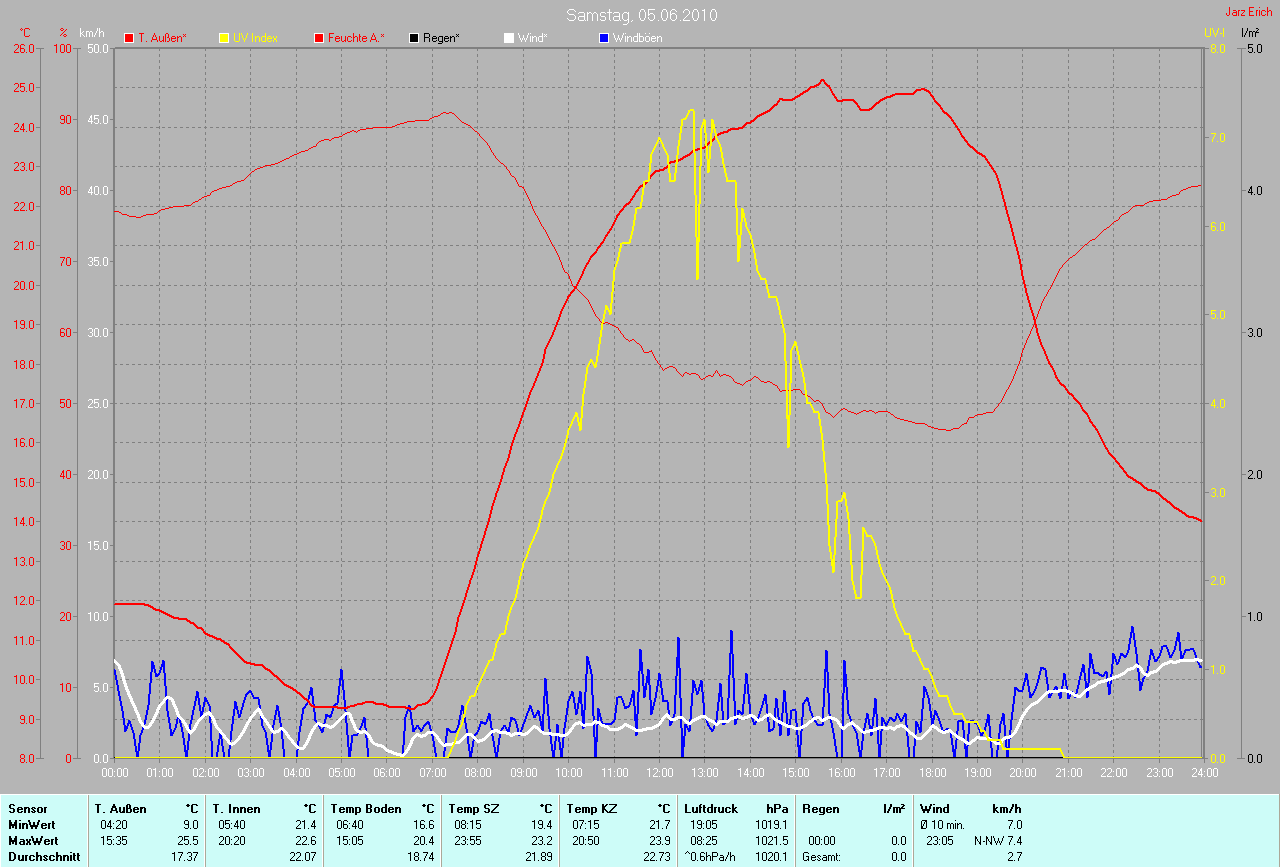Click the red T. Außen legend square
Viewport: 1280px width, 867px height.
pyautogui.click(x=129, y=38)
